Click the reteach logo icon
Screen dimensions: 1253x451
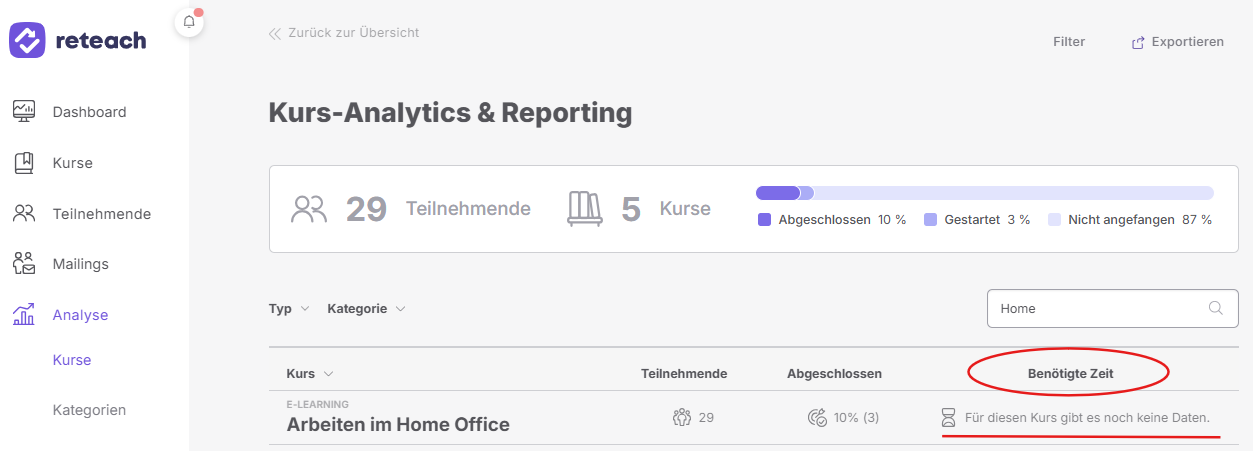(27, 41)
